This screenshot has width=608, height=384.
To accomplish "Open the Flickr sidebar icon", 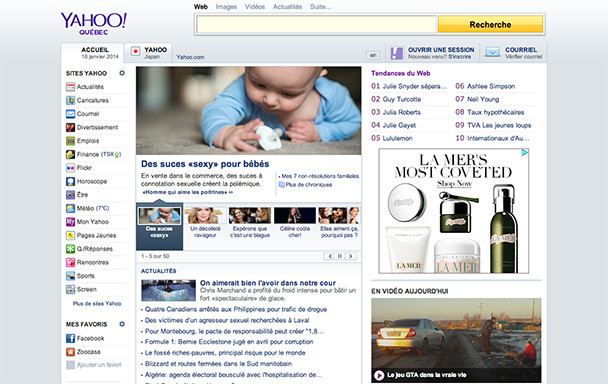I will [x=70, y=168].
